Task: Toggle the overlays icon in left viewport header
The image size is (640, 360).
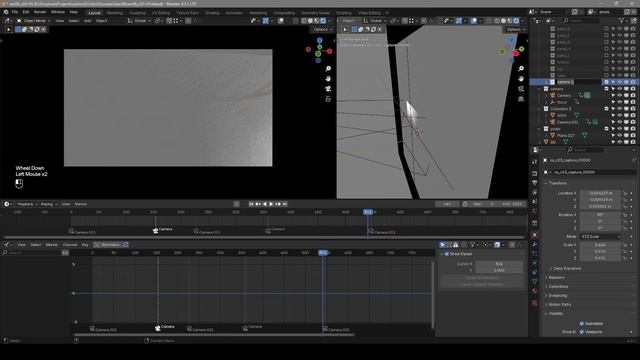Action: coord(280,20)
